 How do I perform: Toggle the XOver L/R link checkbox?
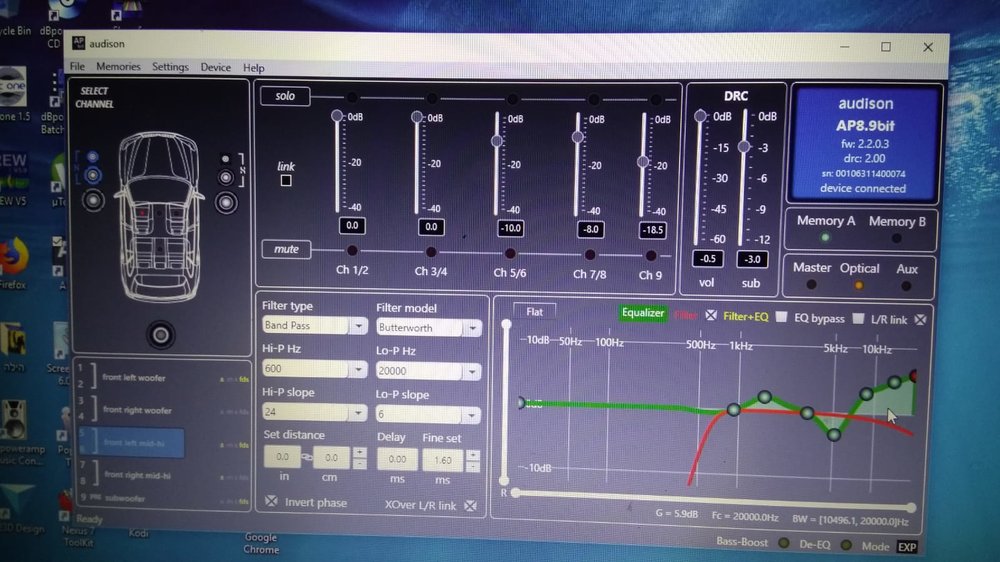(x=471, y=505)
